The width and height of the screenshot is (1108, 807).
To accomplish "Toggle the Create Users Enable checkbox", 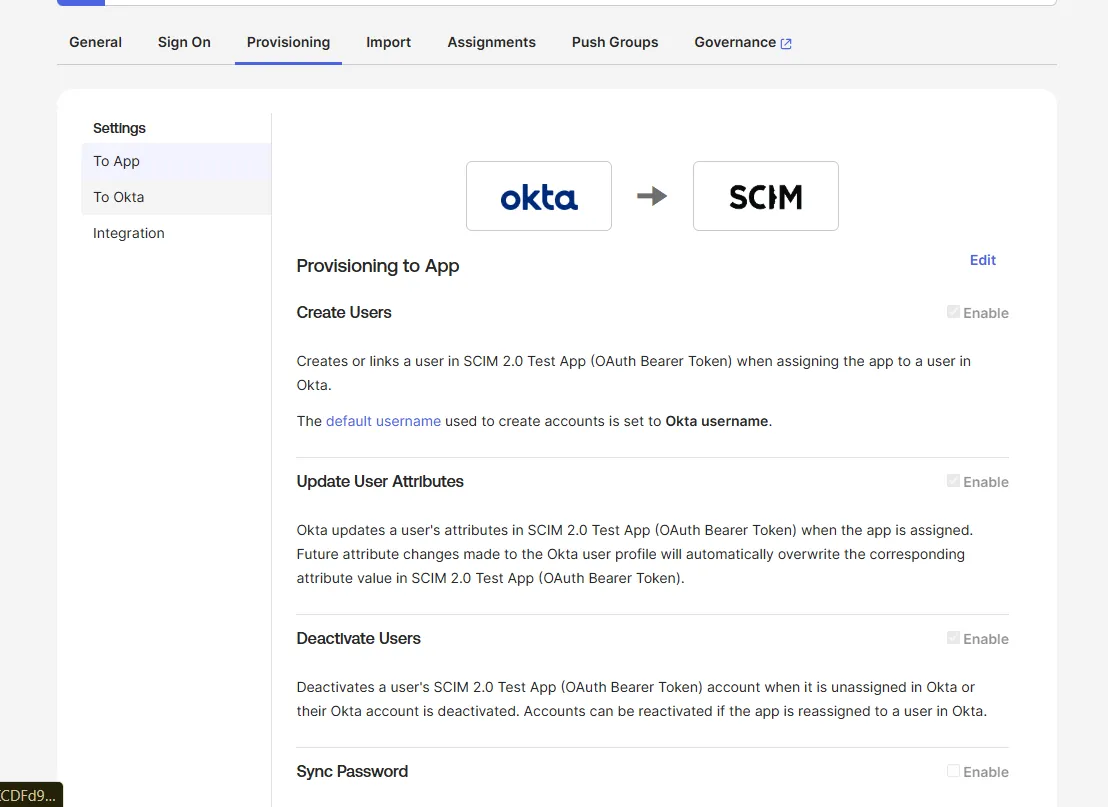I will coord(953,312).
